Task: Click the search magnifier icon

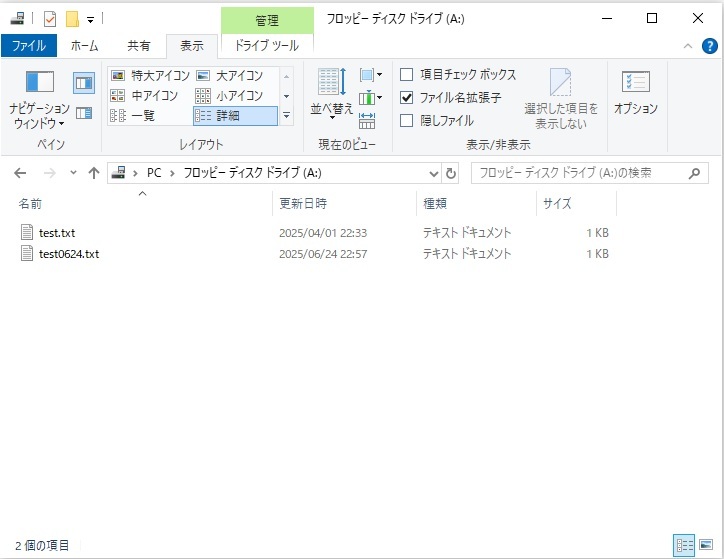Action: [694, 173]
